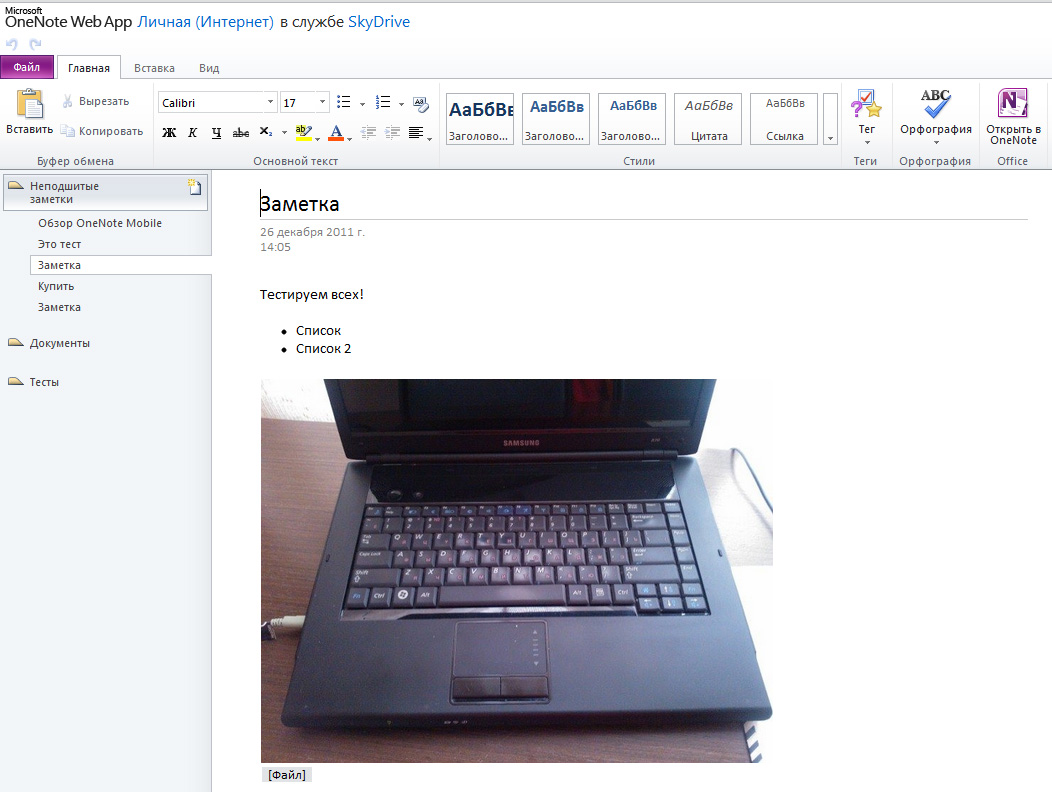Switch to the Вставка ribbon tab
The image size is (1052, 792).
(154, 68)
